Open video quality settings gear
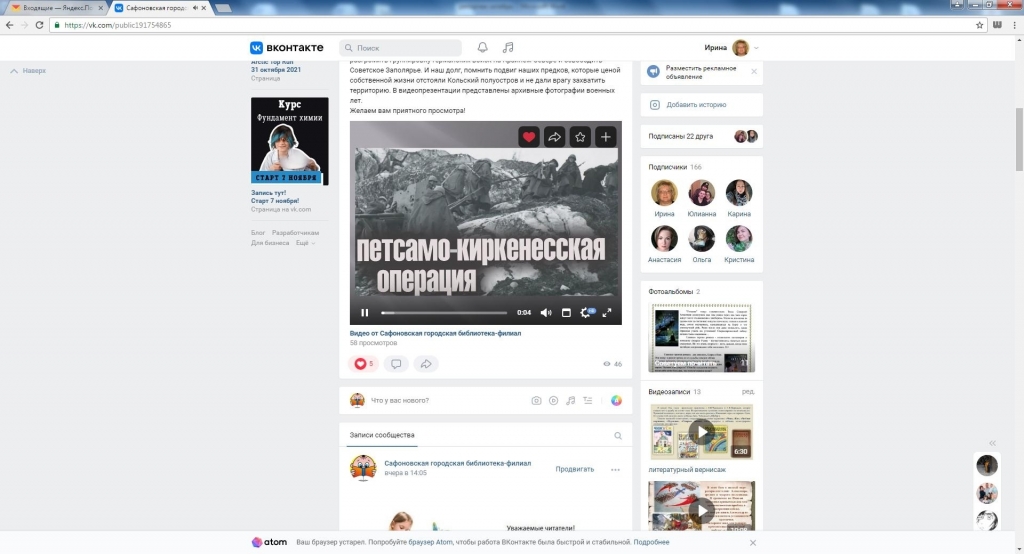The width and height of the screenshot is (1024, 554). tap(586, 313)
